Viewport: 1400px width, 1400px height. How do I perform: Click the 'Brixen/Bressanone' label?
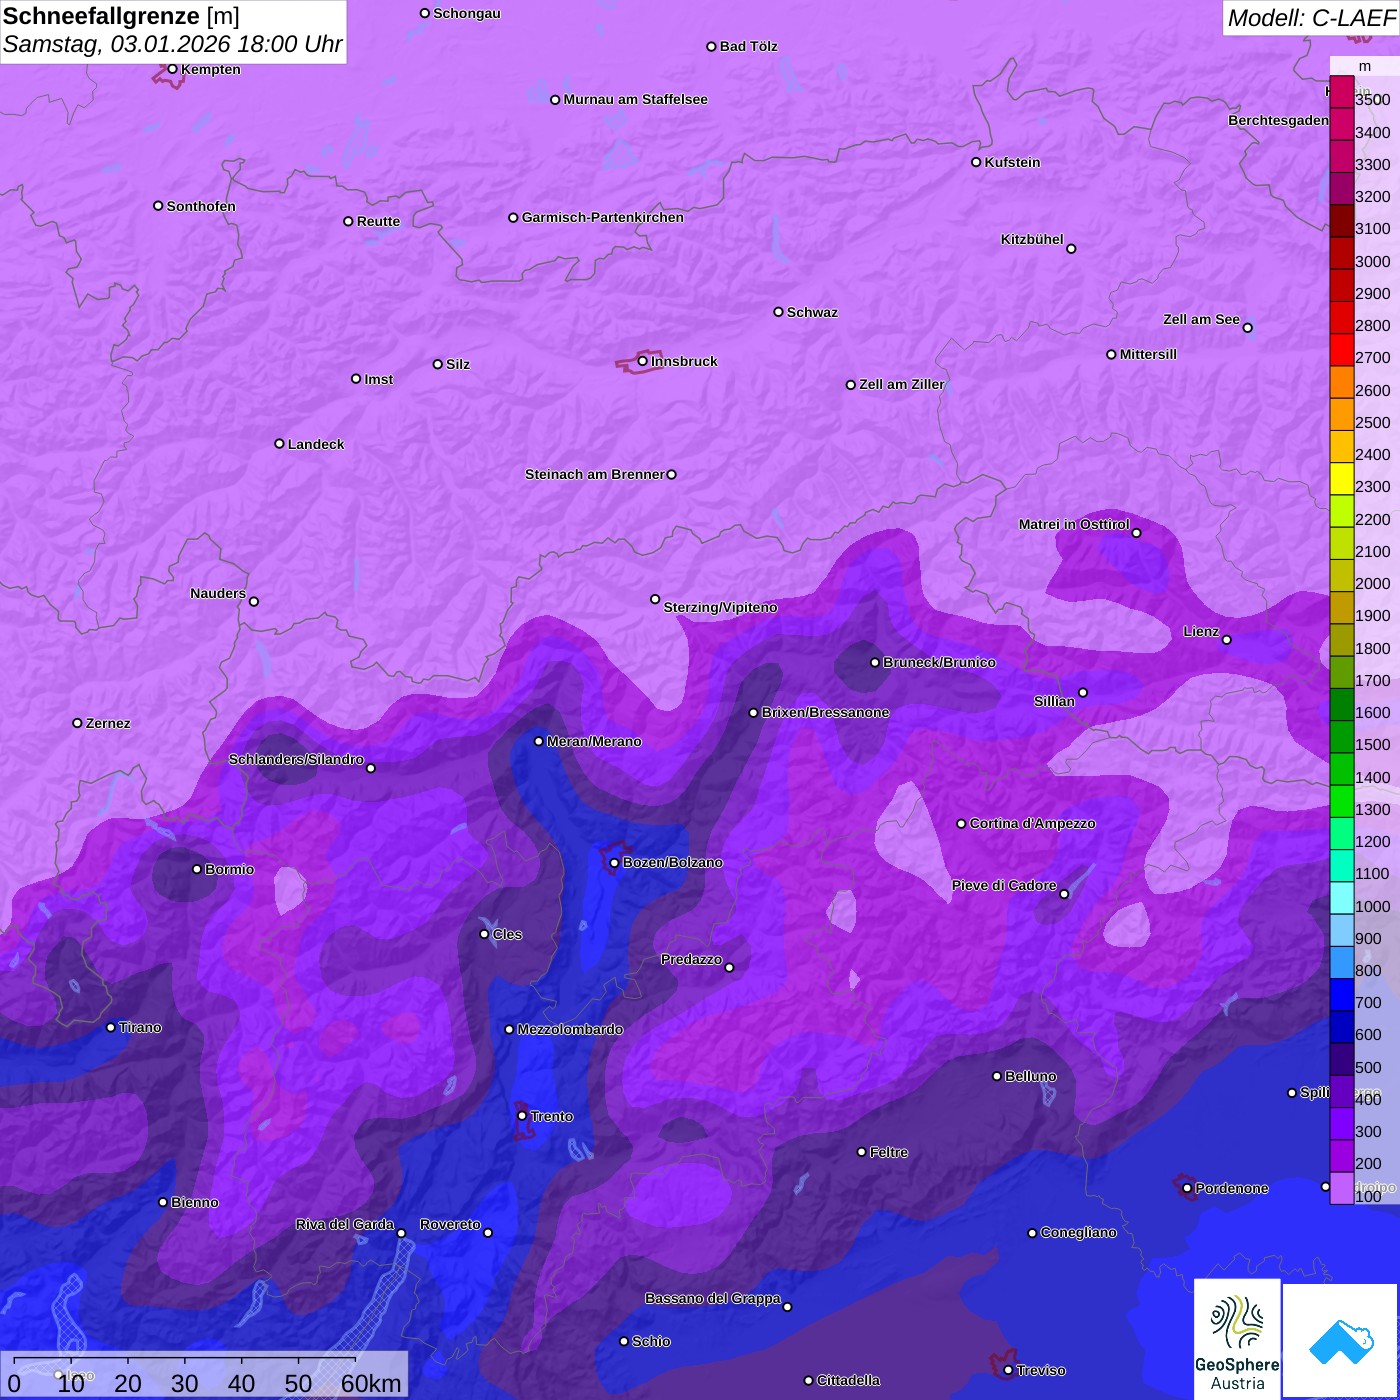coord(826,712)
